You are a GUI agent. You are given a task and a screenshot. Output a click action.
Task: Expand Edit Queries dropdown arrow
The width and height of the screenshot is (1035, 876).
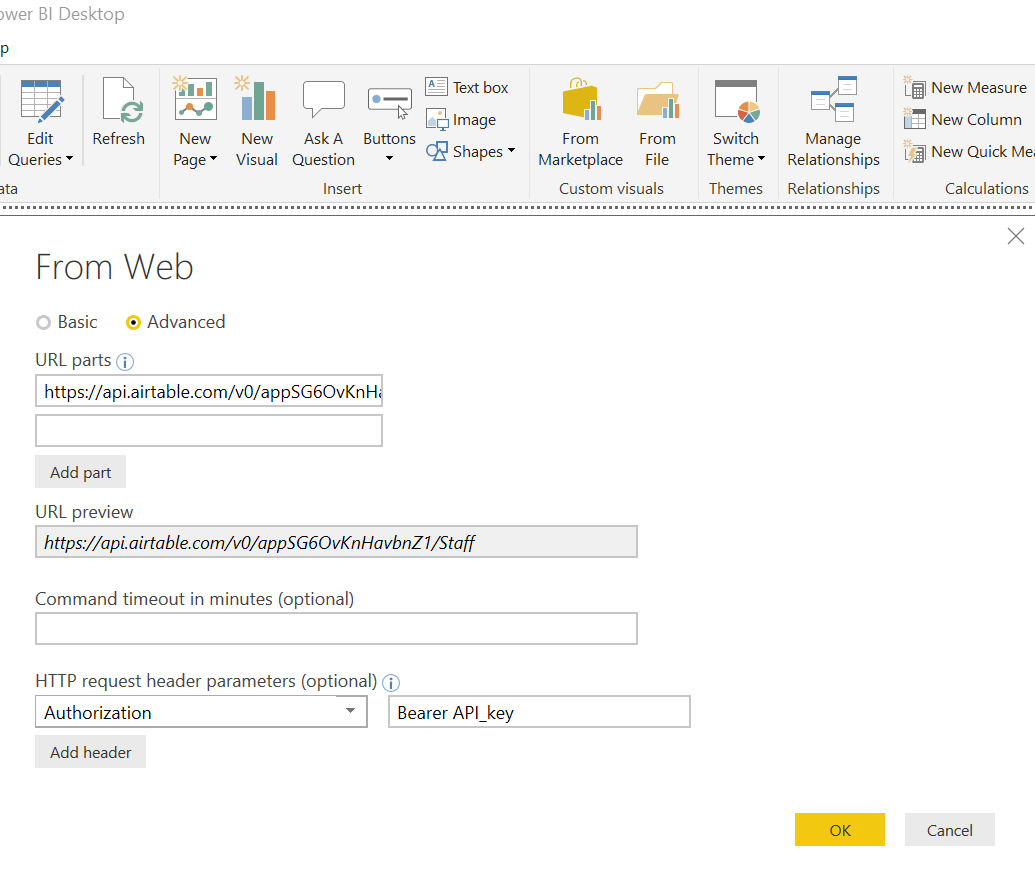click(69, 159)
